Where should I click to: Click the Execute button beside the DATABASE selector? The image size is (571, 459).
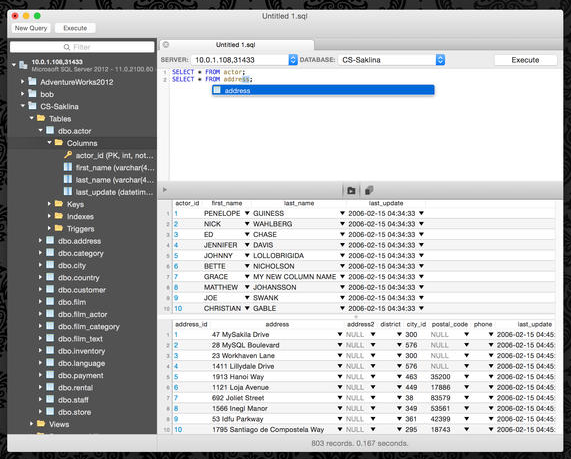(x=525, y=60)
